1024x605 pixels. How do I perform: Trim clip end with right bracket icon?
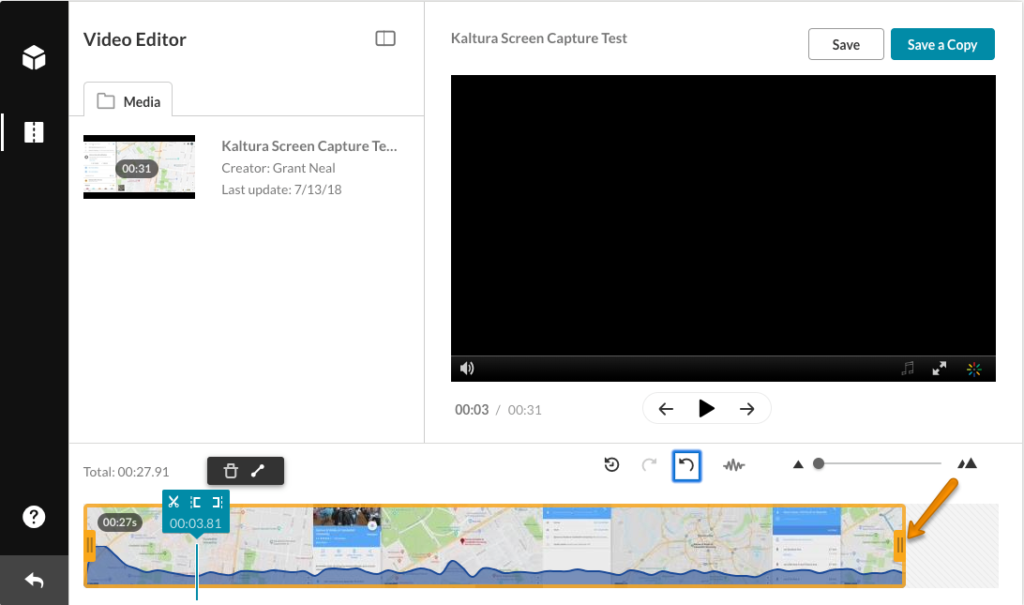[218, 501]
